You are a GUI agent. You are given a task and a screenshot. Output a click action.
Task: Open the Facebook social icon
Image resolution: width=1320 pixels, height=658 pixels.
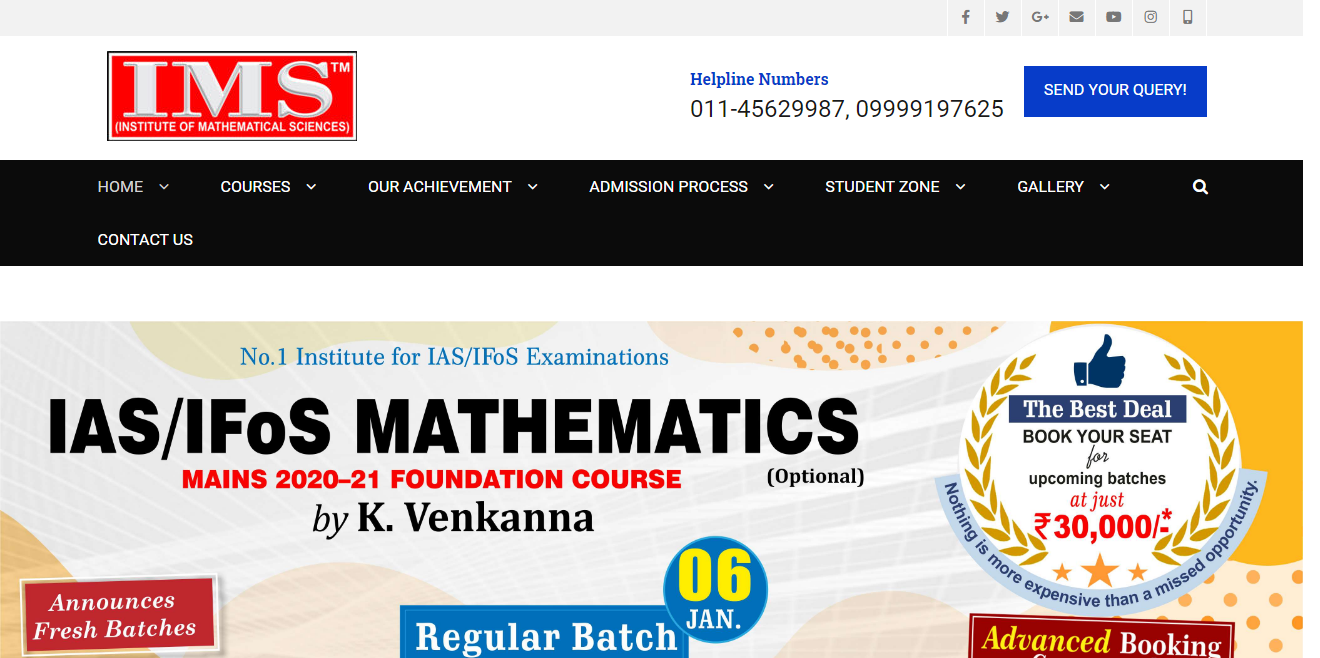coord(965,17)
